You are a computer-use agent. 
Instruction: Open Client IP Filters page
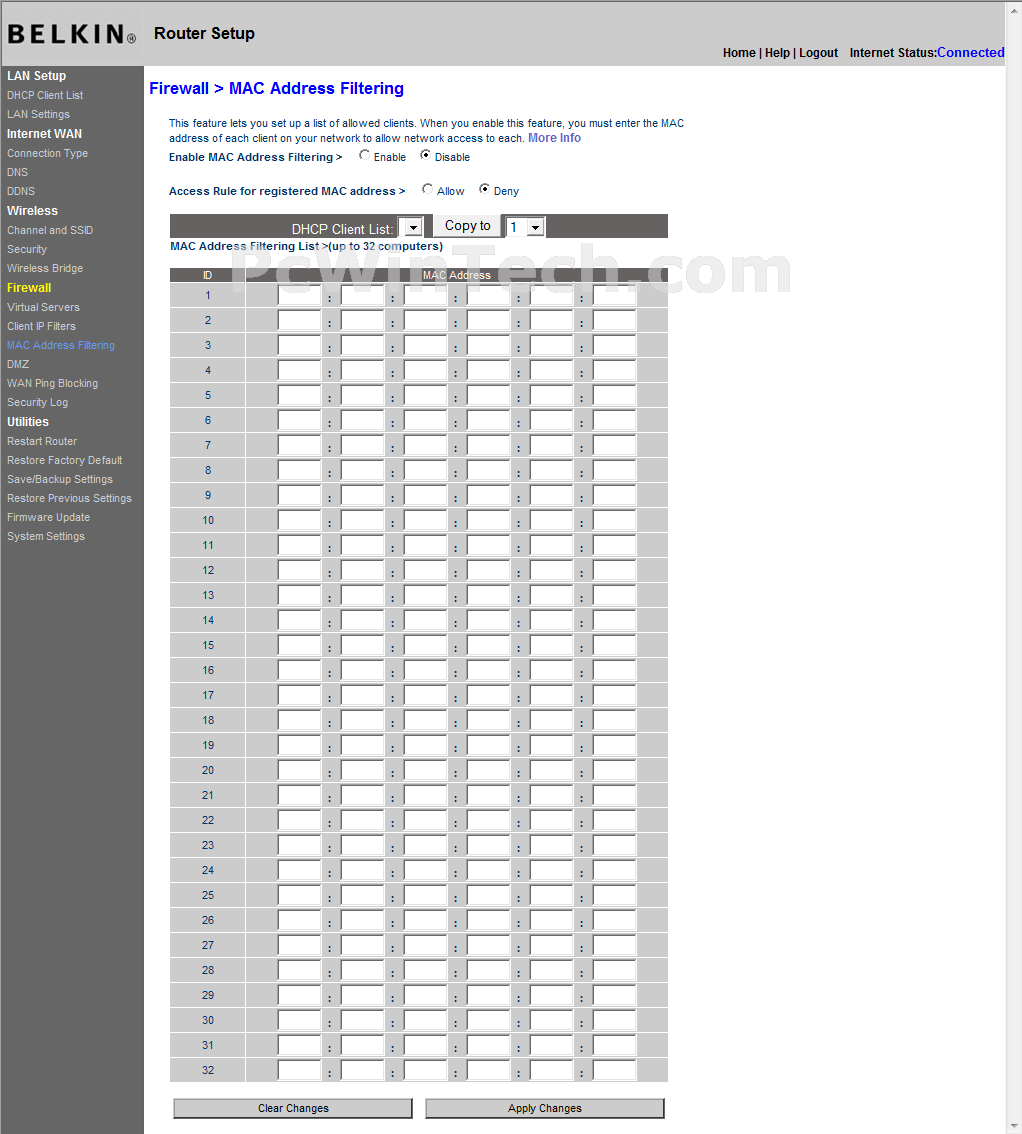coord(41,326)
